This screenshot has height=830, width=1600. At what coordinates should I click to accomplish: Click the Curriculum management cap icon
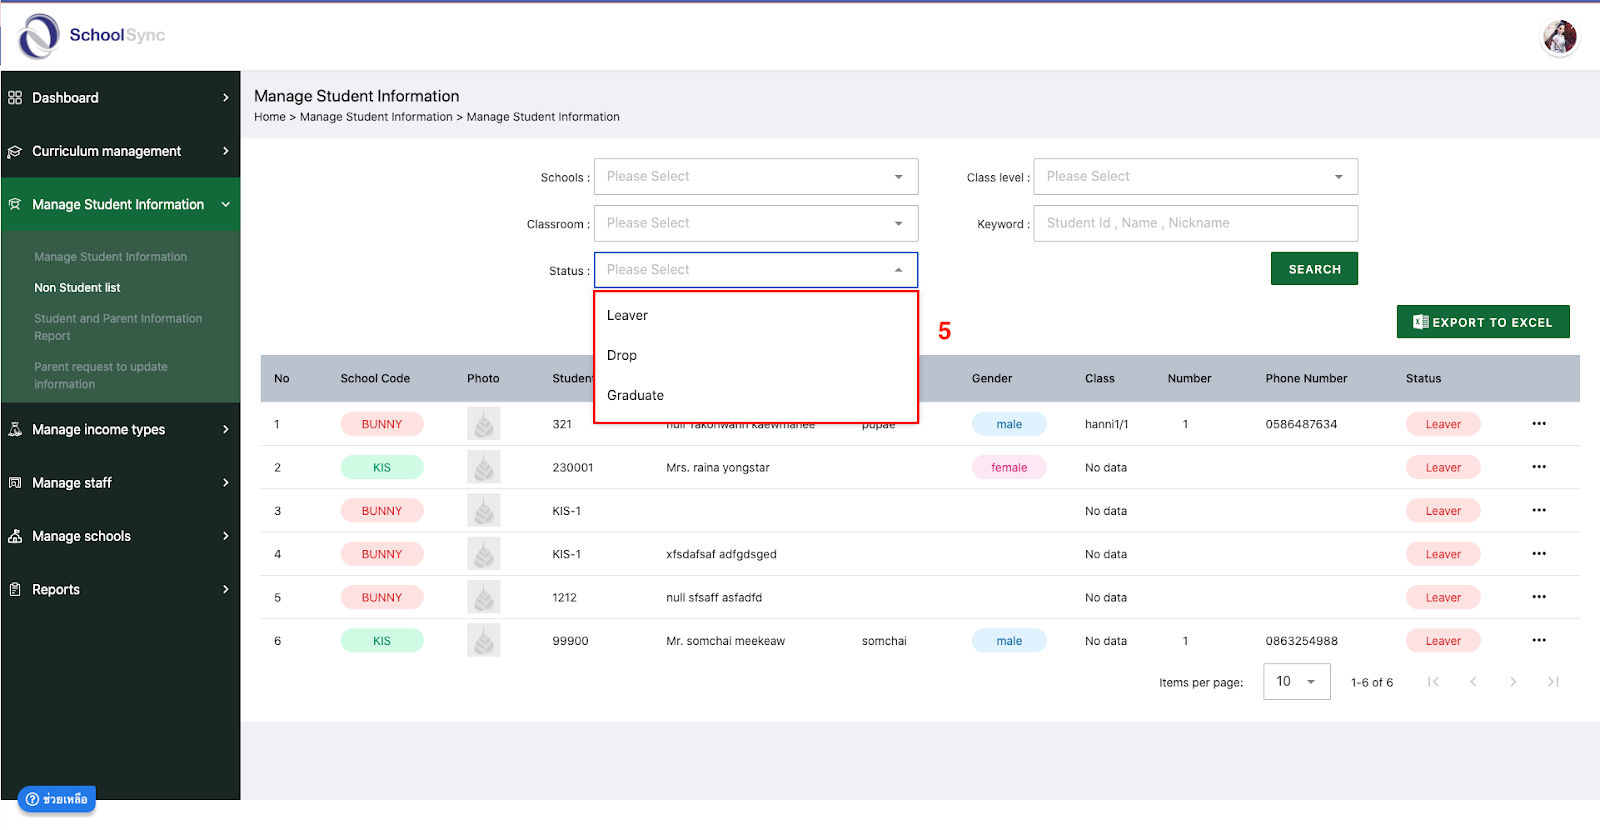coord(15,152)
